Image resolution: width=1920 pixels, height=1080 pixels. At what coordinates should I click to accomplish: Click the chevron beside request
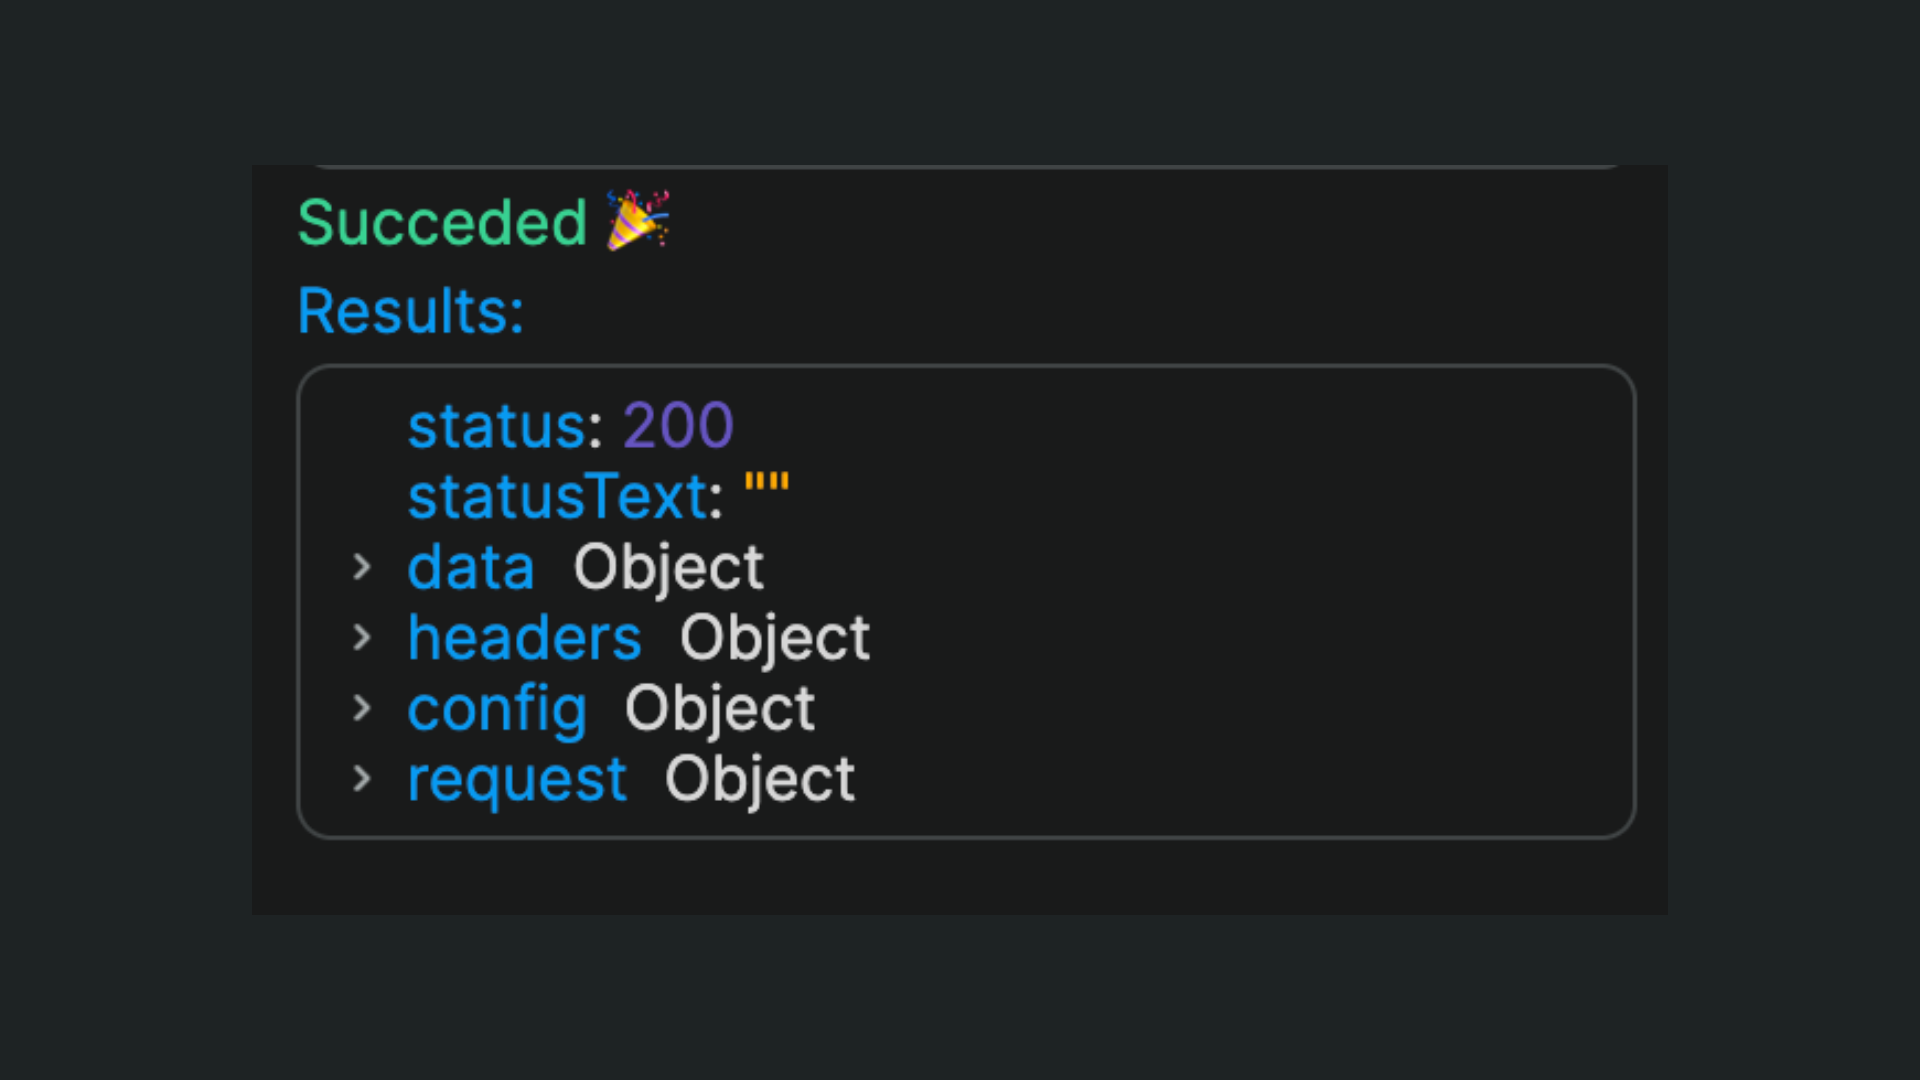click(362, 778)
